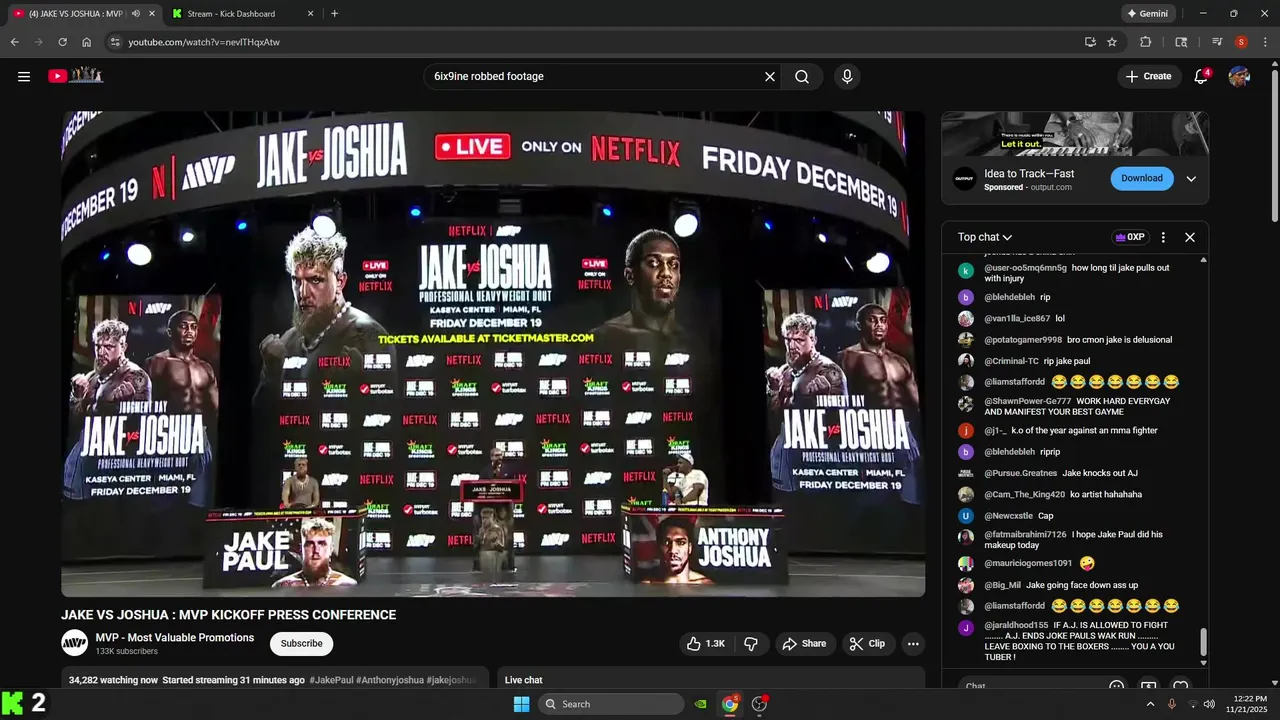Open new browser tab
Image resolution: width=1280 pixels, height=720 pixels.
[334, 14]
